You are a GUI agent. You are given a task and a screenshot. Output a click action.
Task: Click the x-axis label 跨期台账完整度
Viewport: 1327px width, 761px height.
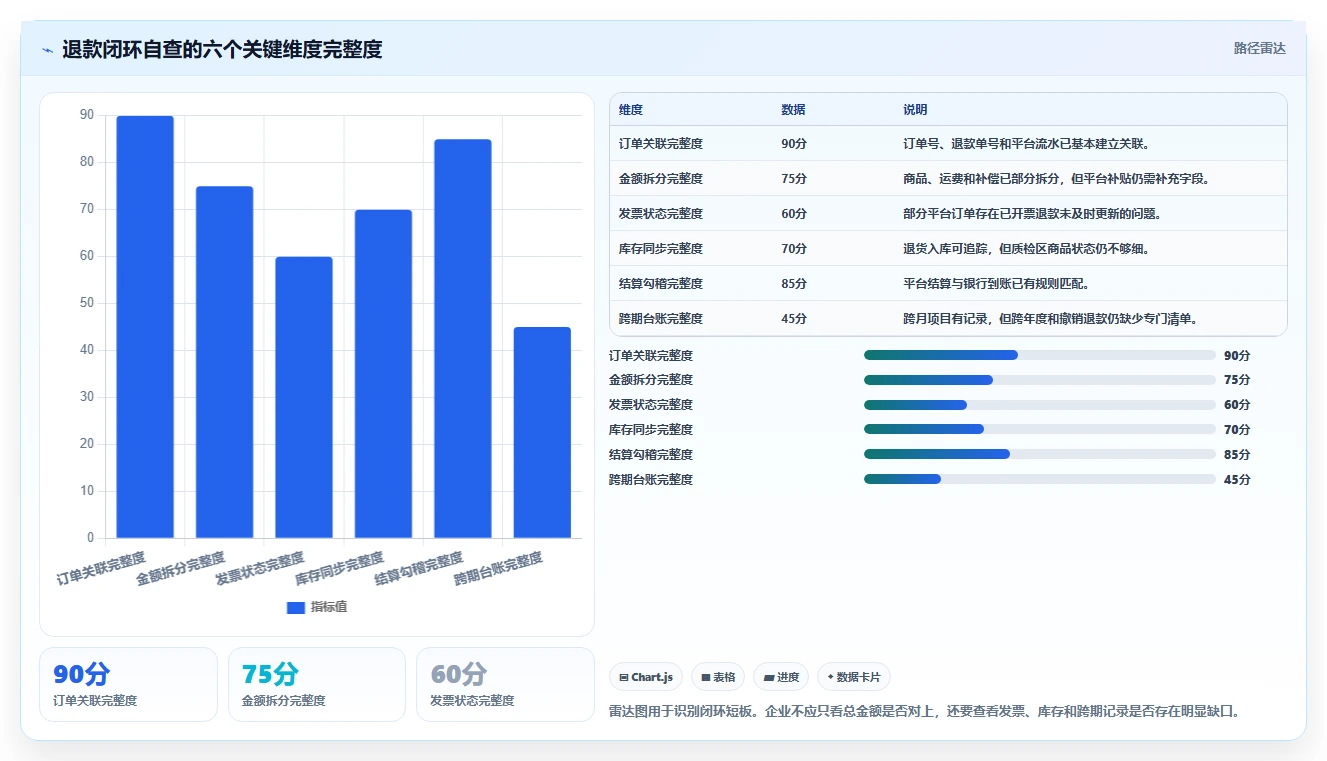498,567
